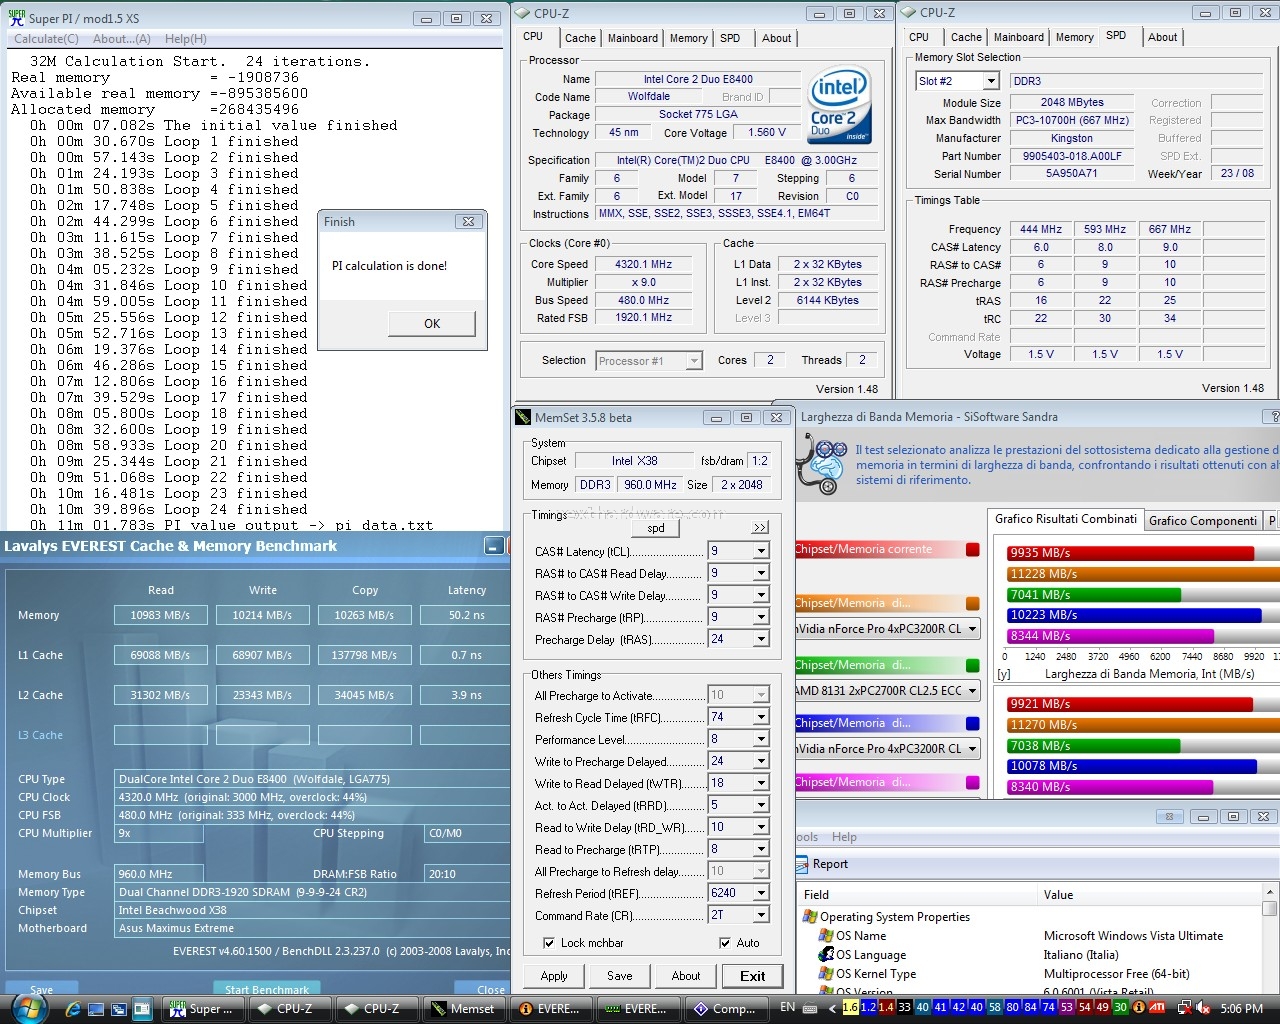Viewport: 1280px width, 1024px height.
Task: Click the Exit button in MemSet
Action: click(x=752, y=976)
